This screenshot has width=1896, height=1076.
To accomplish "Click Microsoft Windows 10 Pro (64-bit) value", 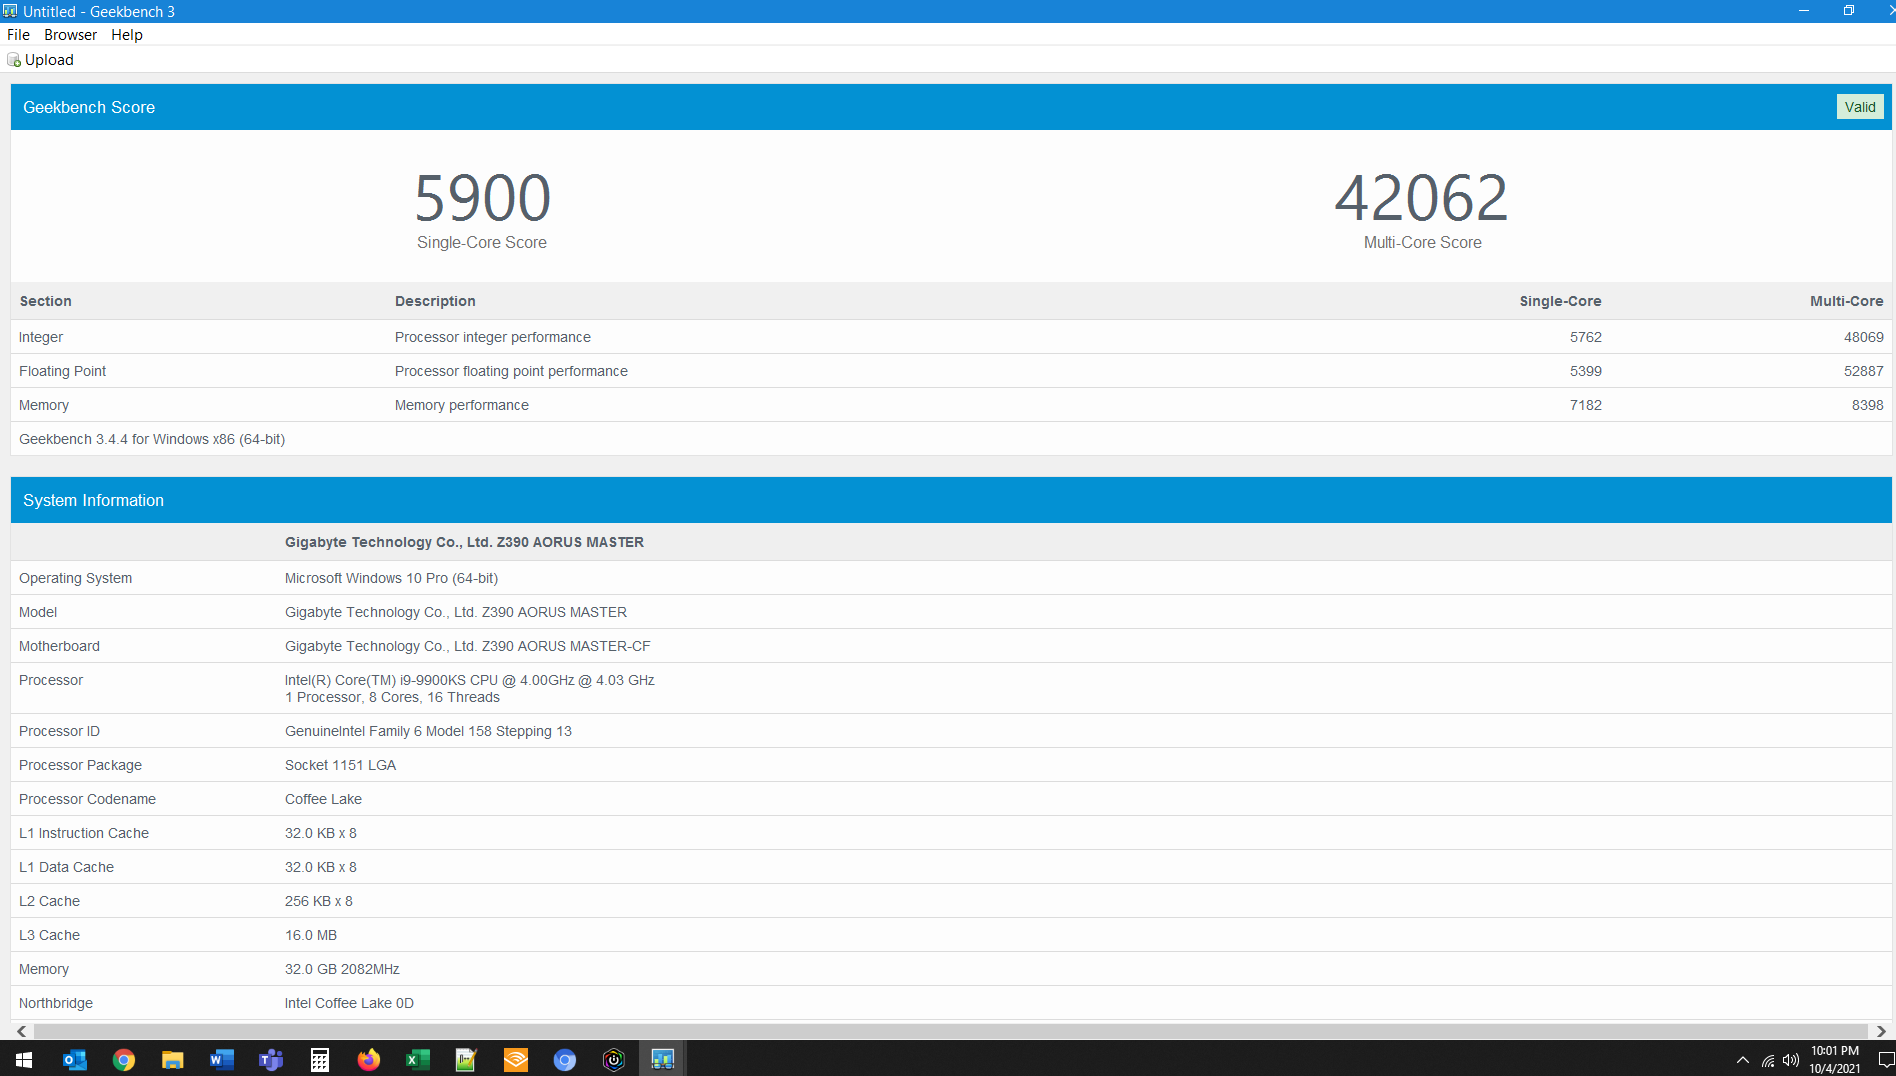I will pyautogui.click(x=391, y=578).
